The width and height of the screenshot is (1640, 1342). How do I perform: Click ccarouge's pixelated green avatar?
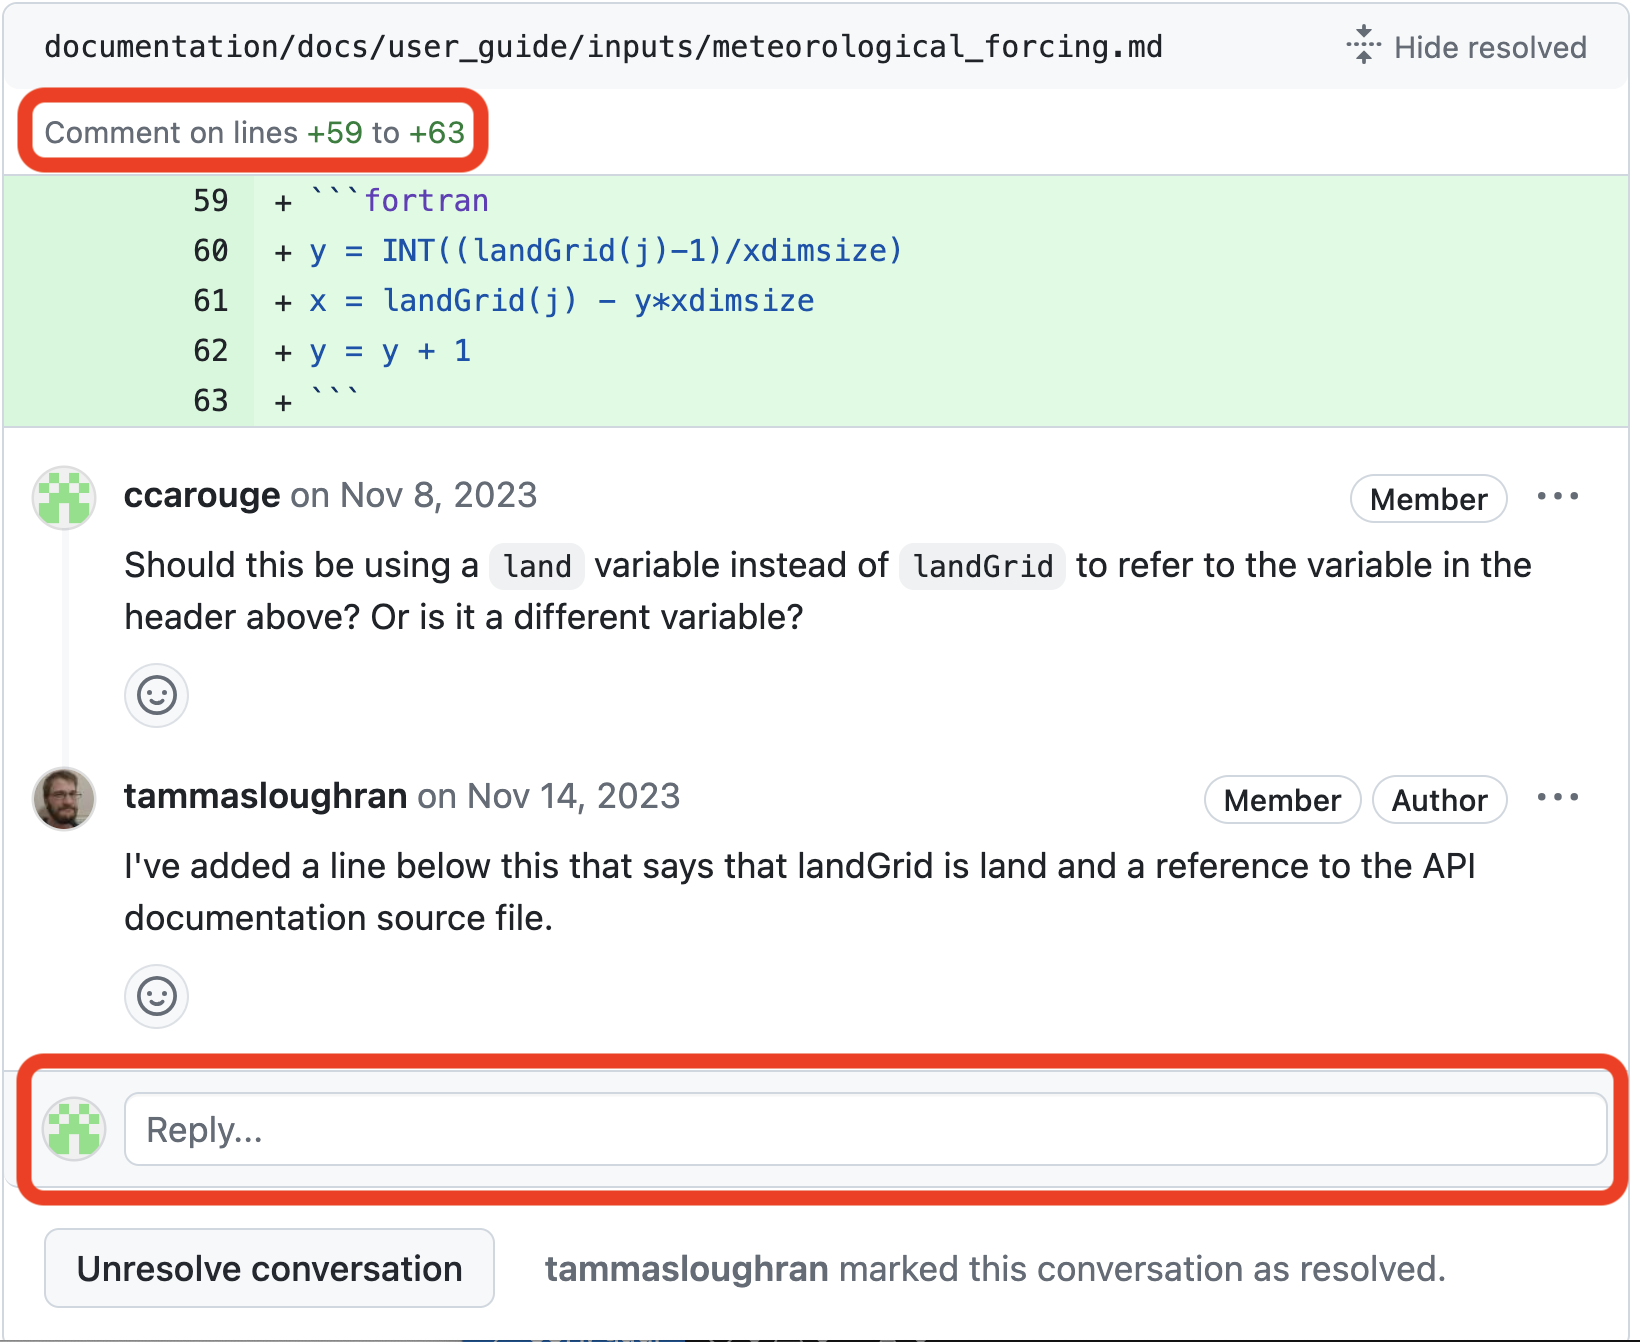(x=64, y=497)
